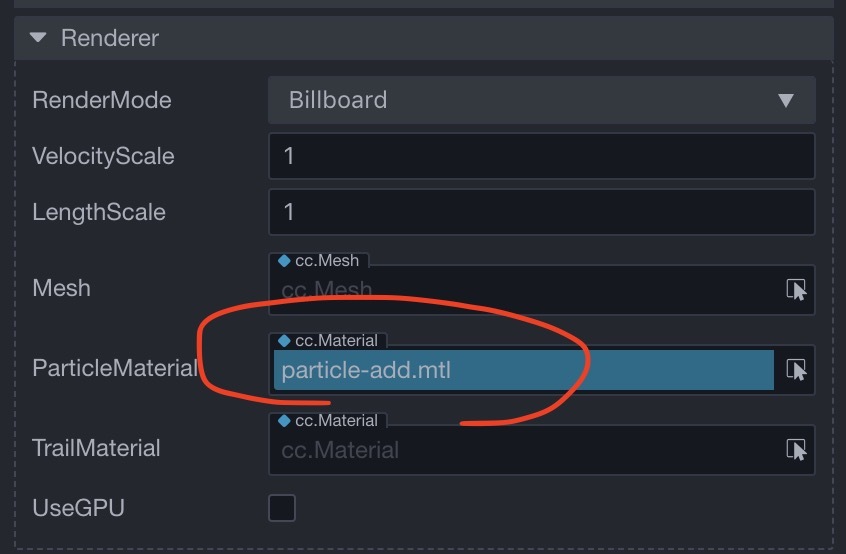
Task: Click the RenderMode property label
Action: (x=102, y=100)
